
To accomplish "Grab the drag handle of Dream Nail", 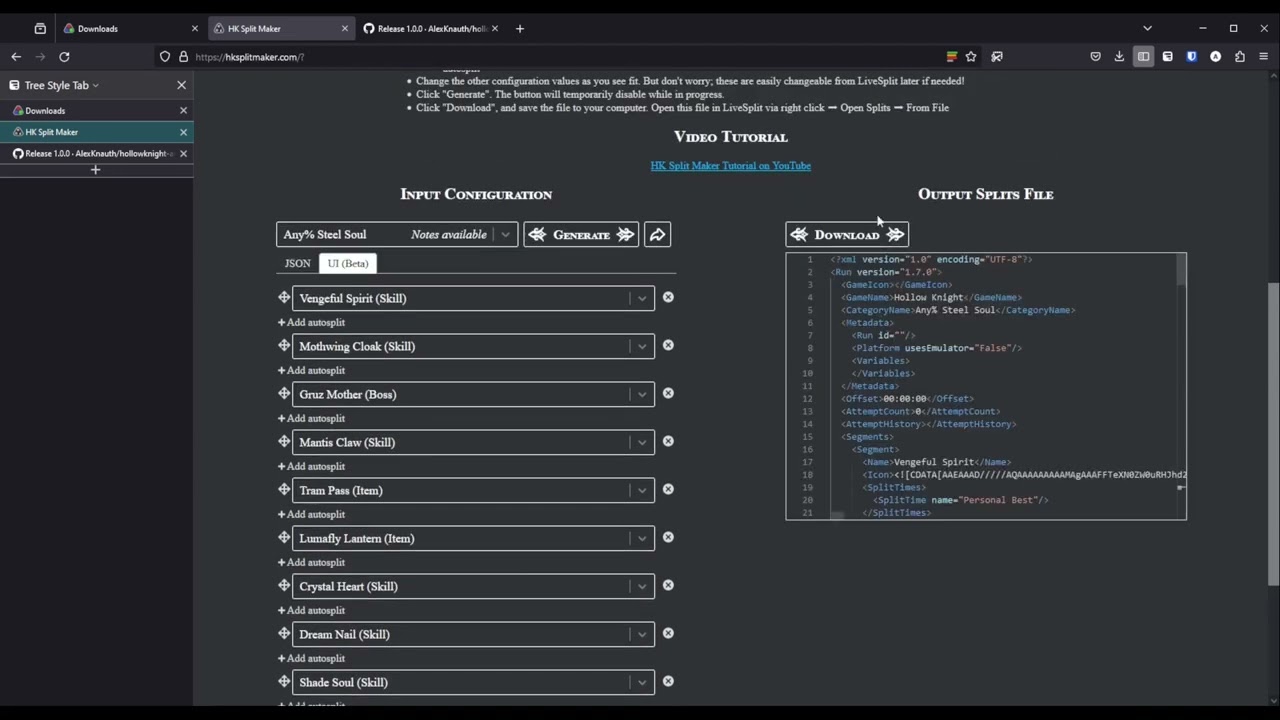I will click(x=284, y=633).
